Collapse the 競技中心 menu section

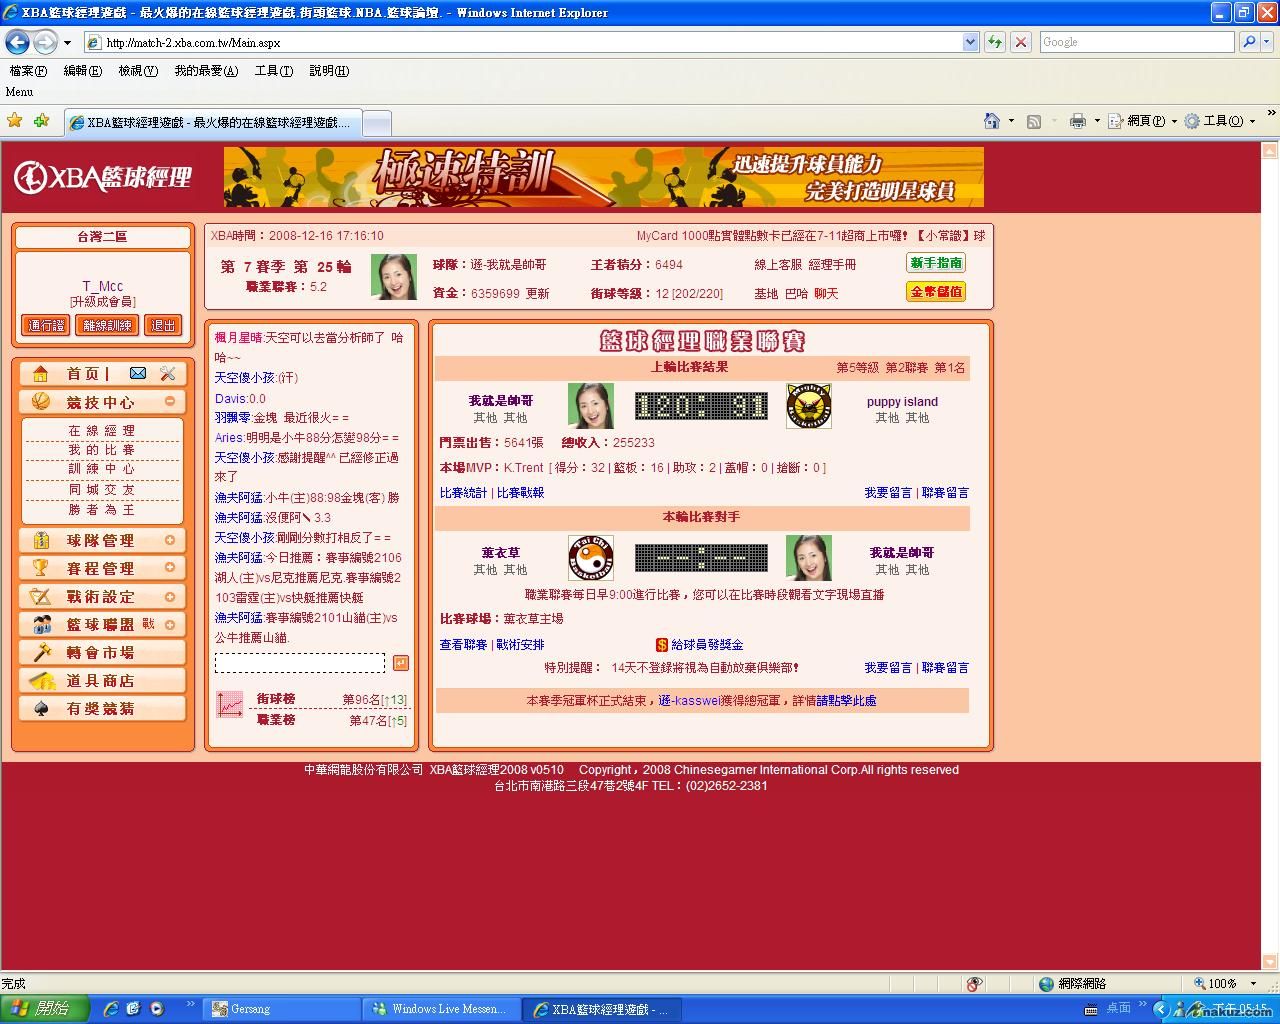pos(170,401)
